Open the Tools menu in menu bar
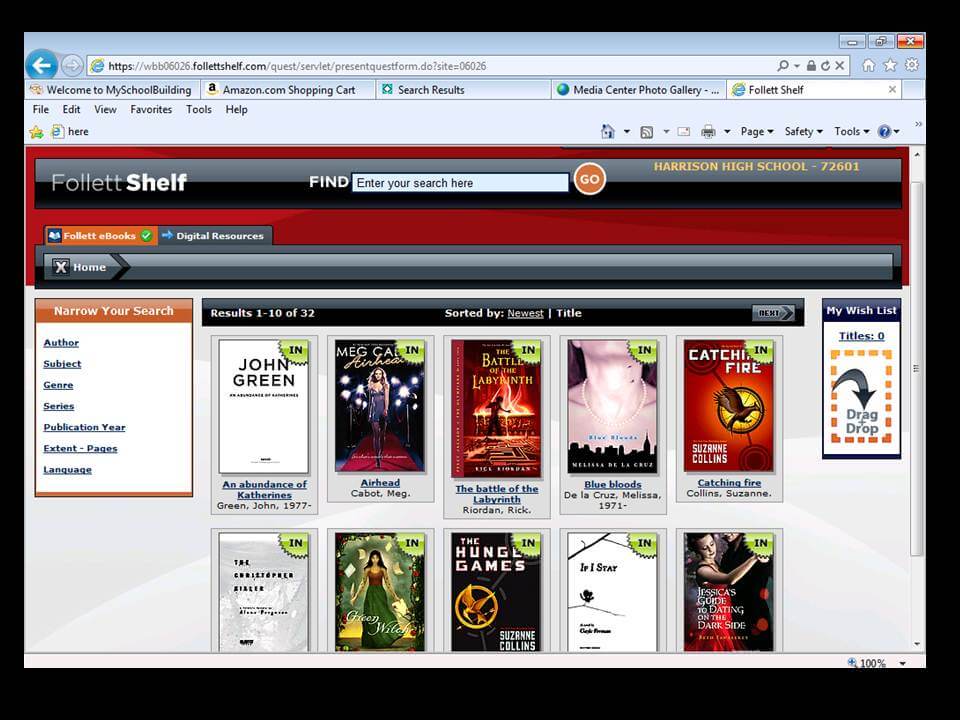The width and height of the screenshot is (960, 720). 199,110
